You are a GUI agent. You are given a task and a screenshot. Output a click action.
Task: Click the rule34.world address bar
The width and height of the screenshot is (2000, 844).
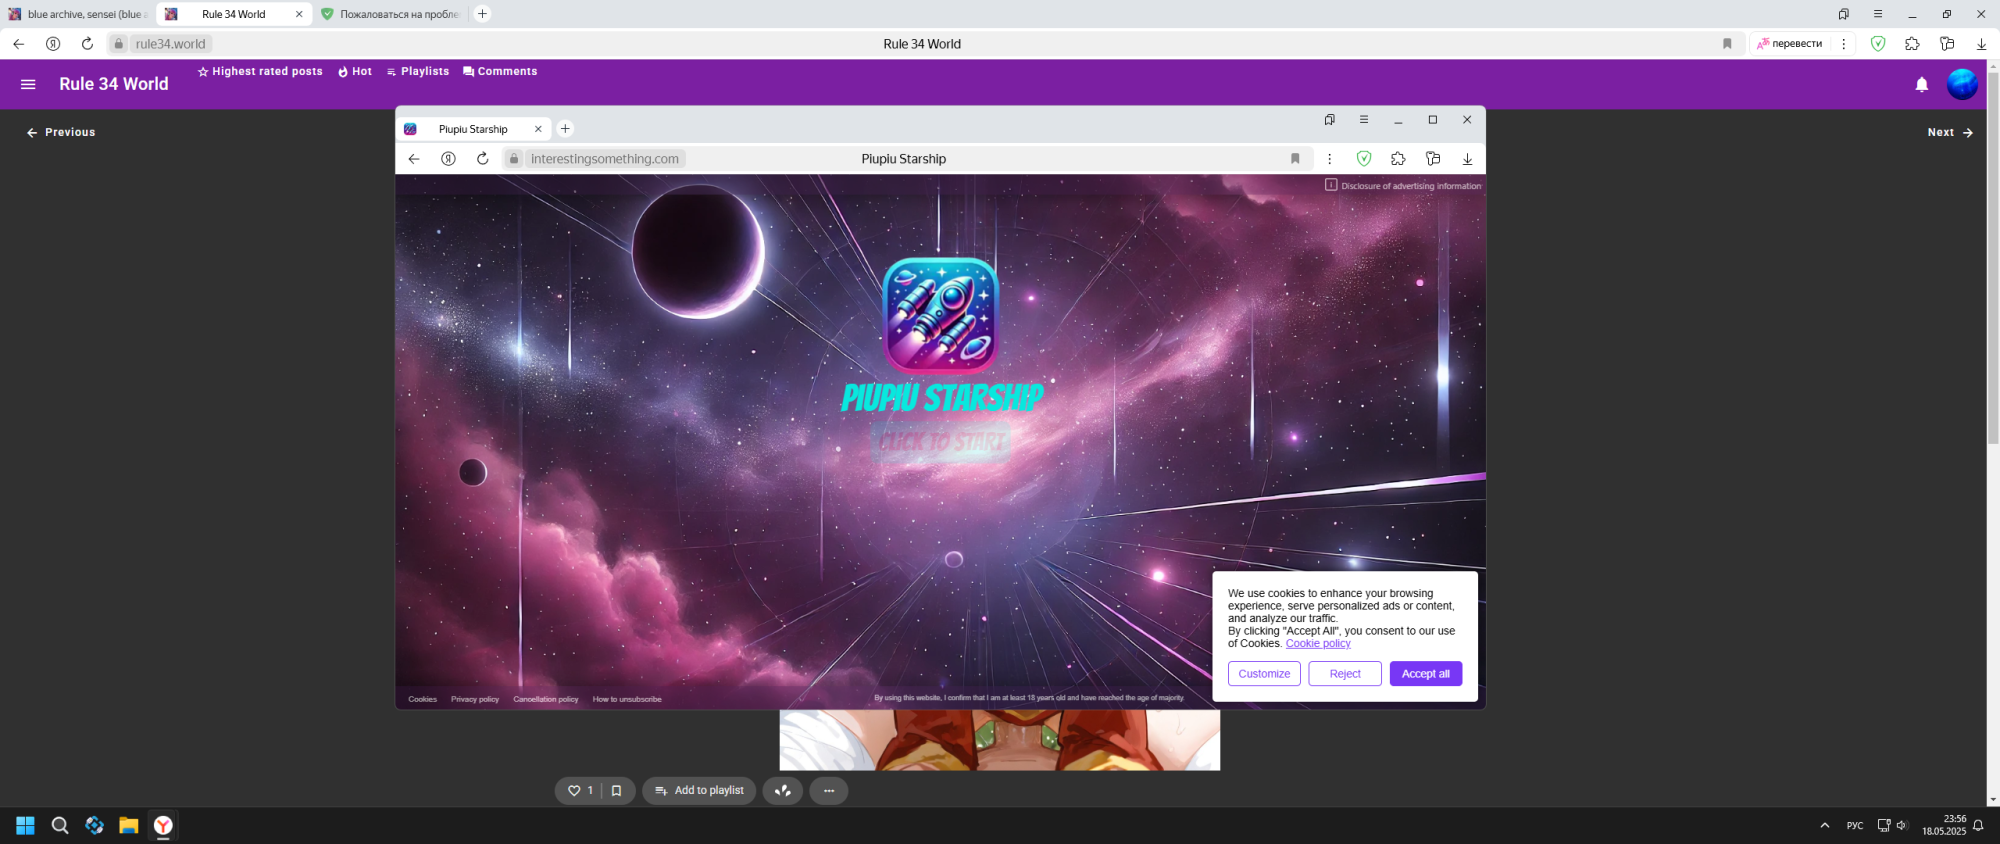170,44
